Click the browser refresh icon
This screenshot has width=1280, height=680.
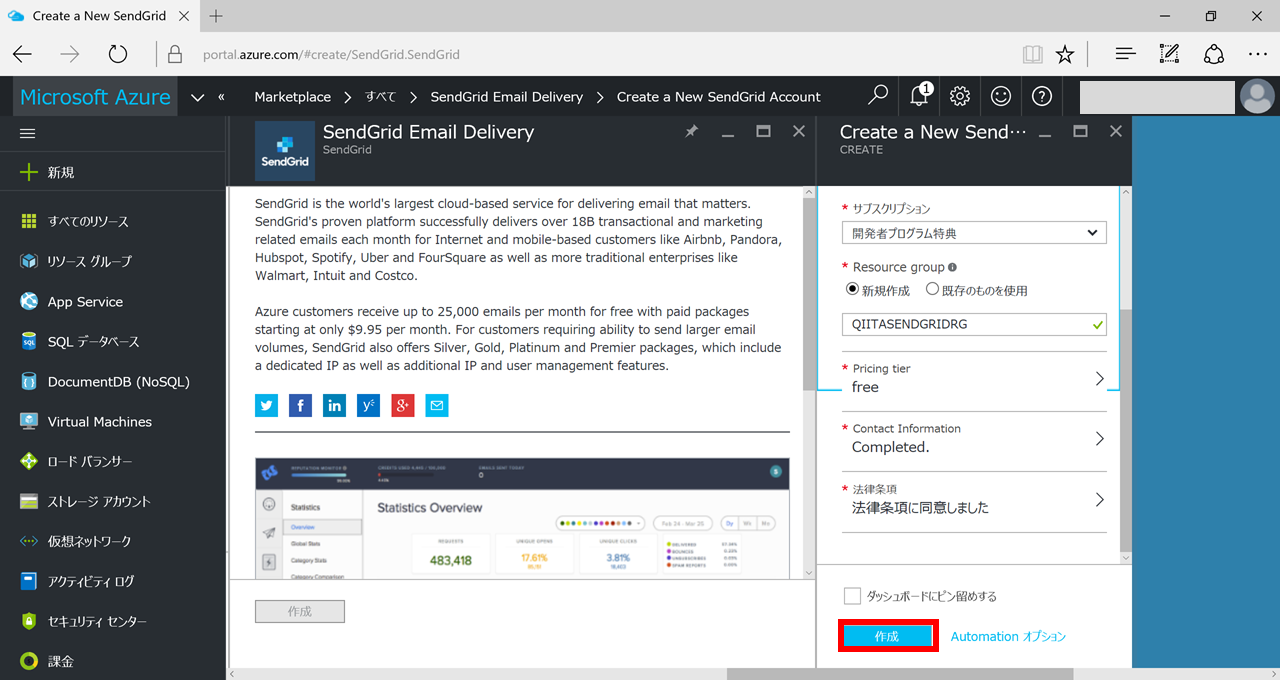pos(118,54)
